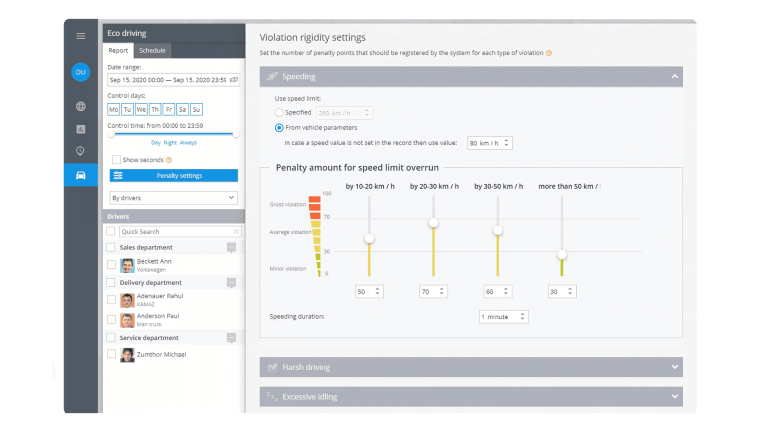Click the Penalty settings button
The image size is (768, 432).
tap(174, 176)
